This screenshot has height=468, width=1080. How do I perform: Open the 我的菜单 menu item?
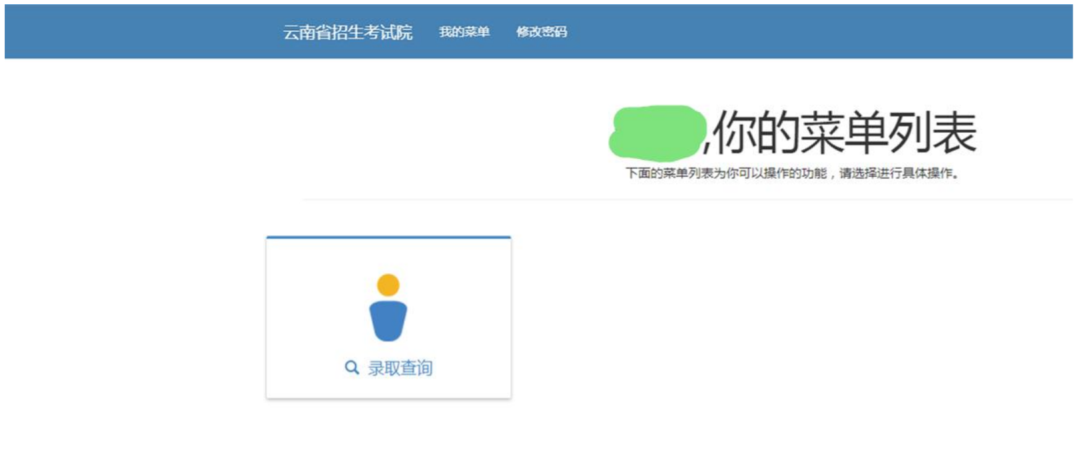click(464, 32)
